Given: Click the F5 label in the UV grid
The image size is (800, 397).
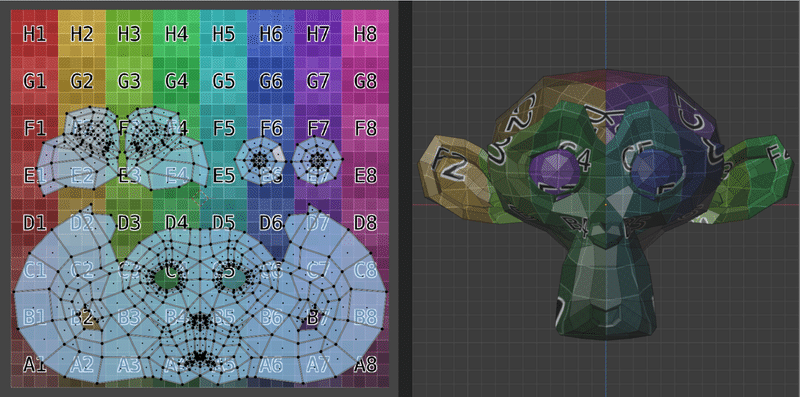Looking at the screenshot, I should [223, 128].
